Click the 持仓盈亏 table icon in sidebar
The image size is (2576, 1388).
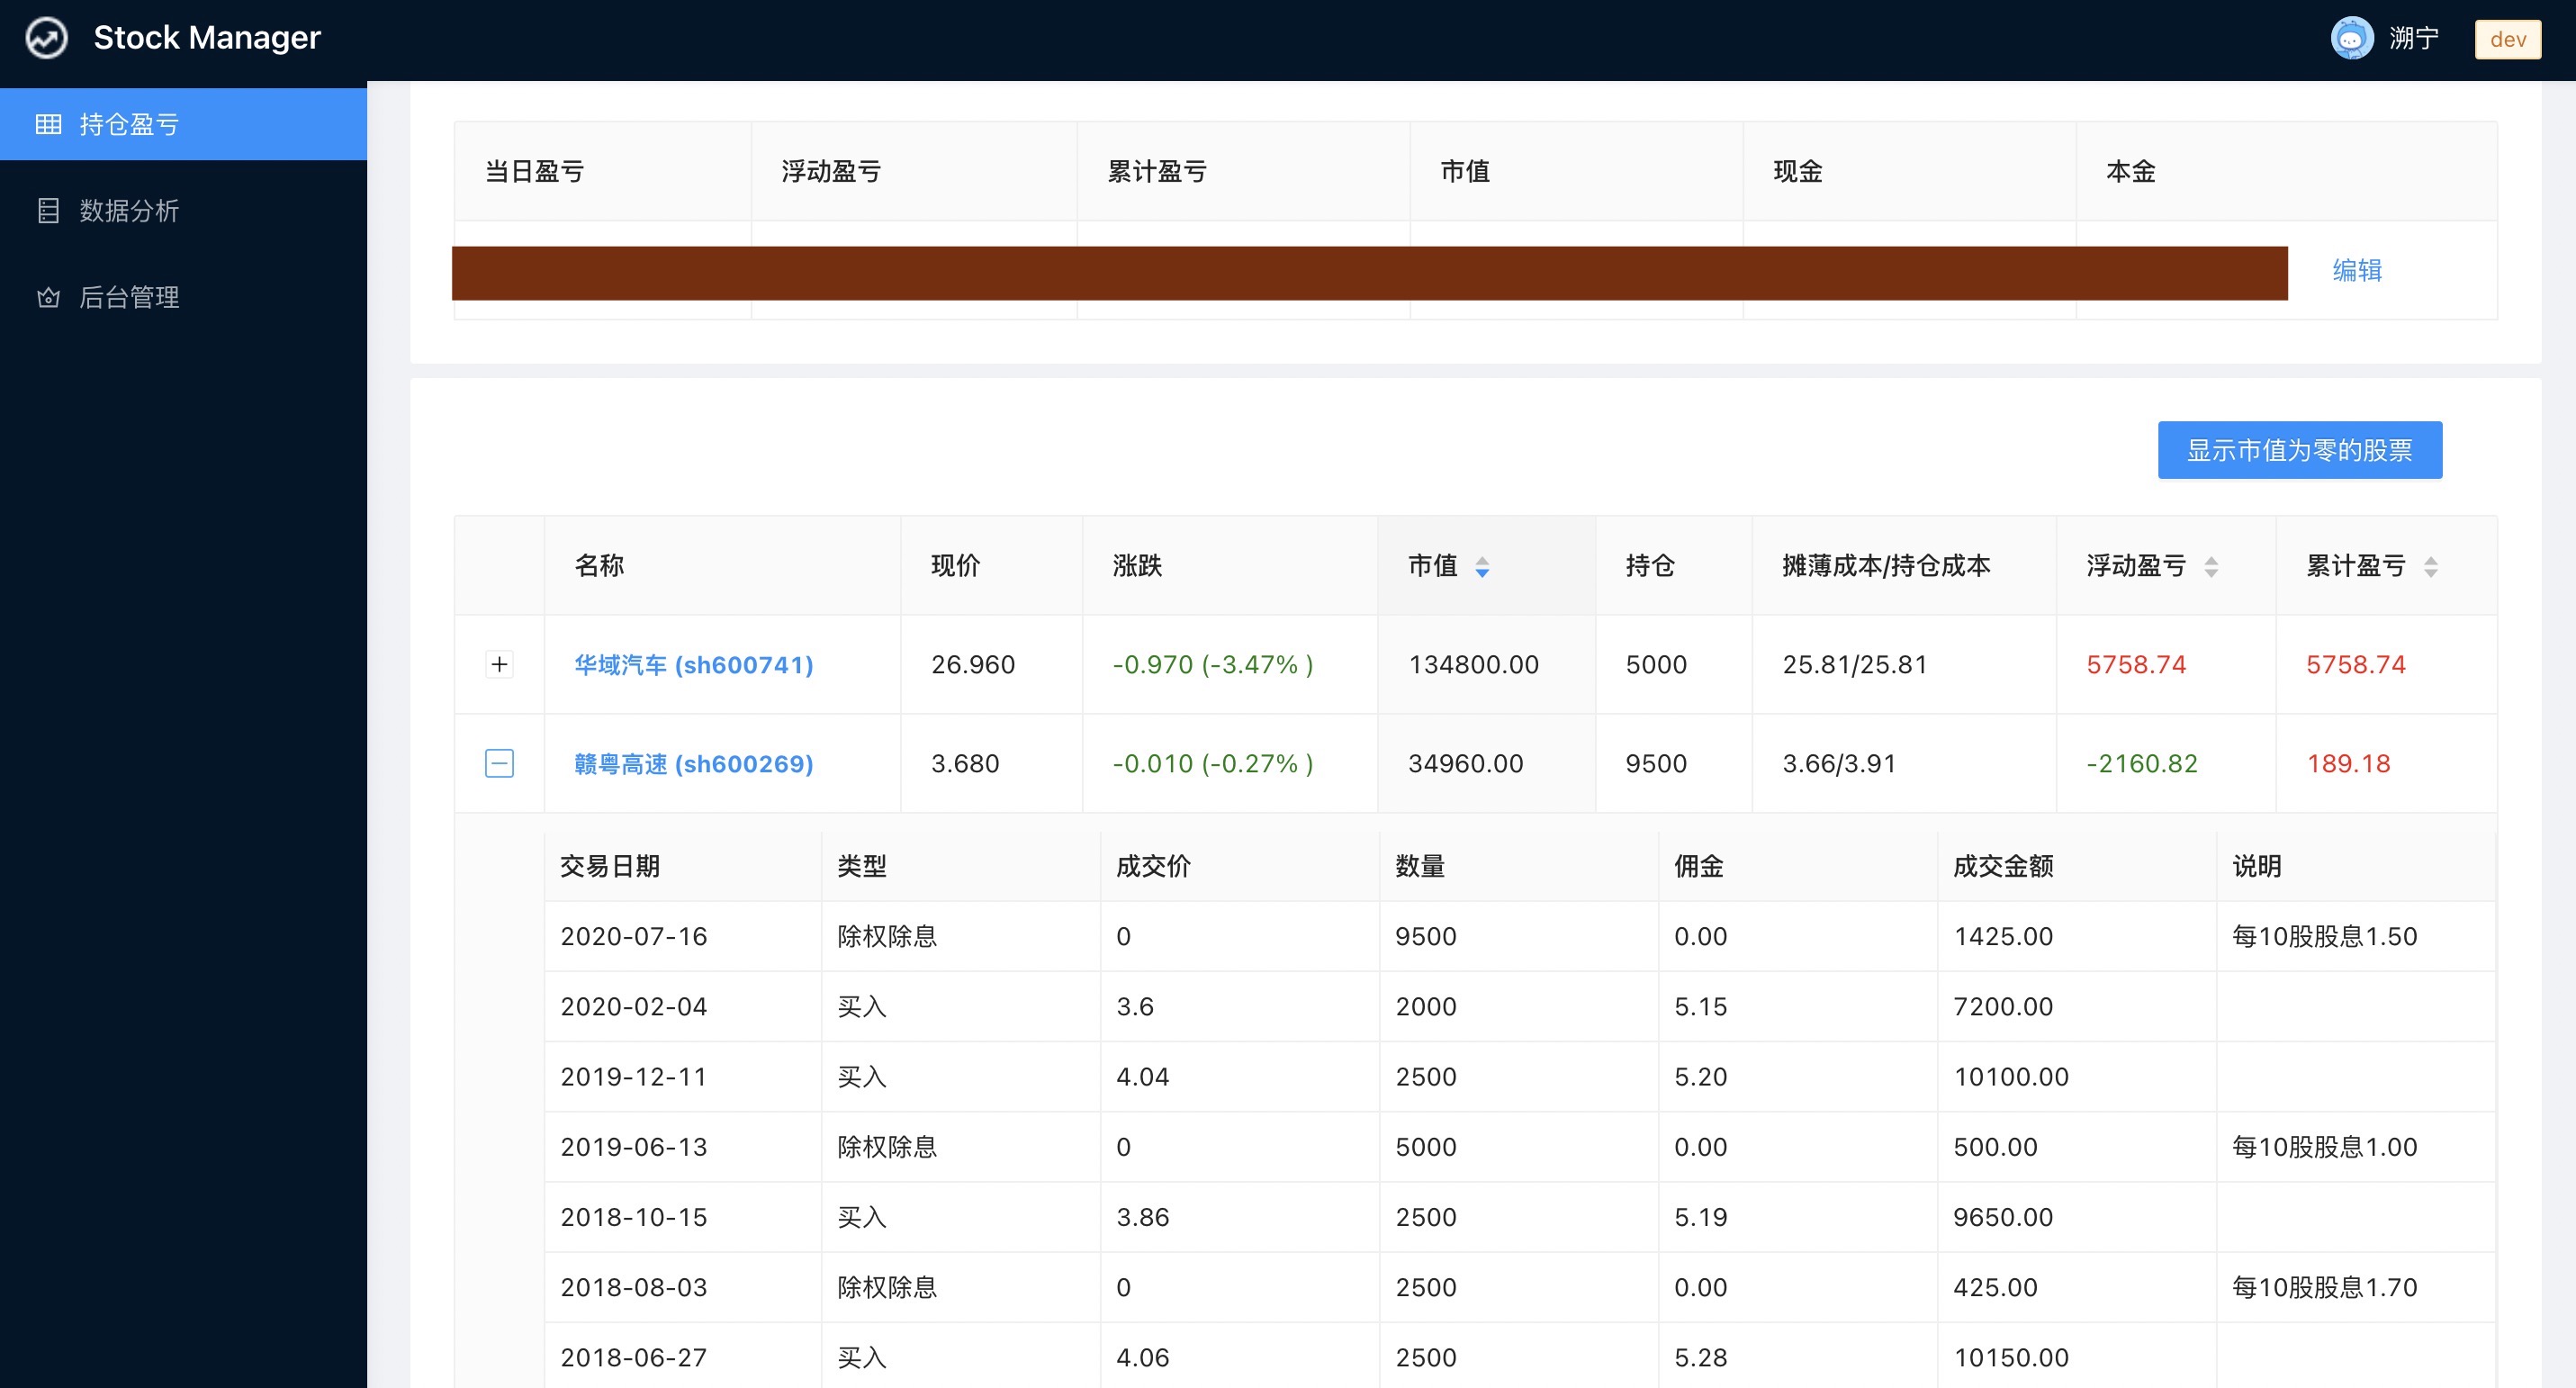pyautogui.click(x=48, y=124)
